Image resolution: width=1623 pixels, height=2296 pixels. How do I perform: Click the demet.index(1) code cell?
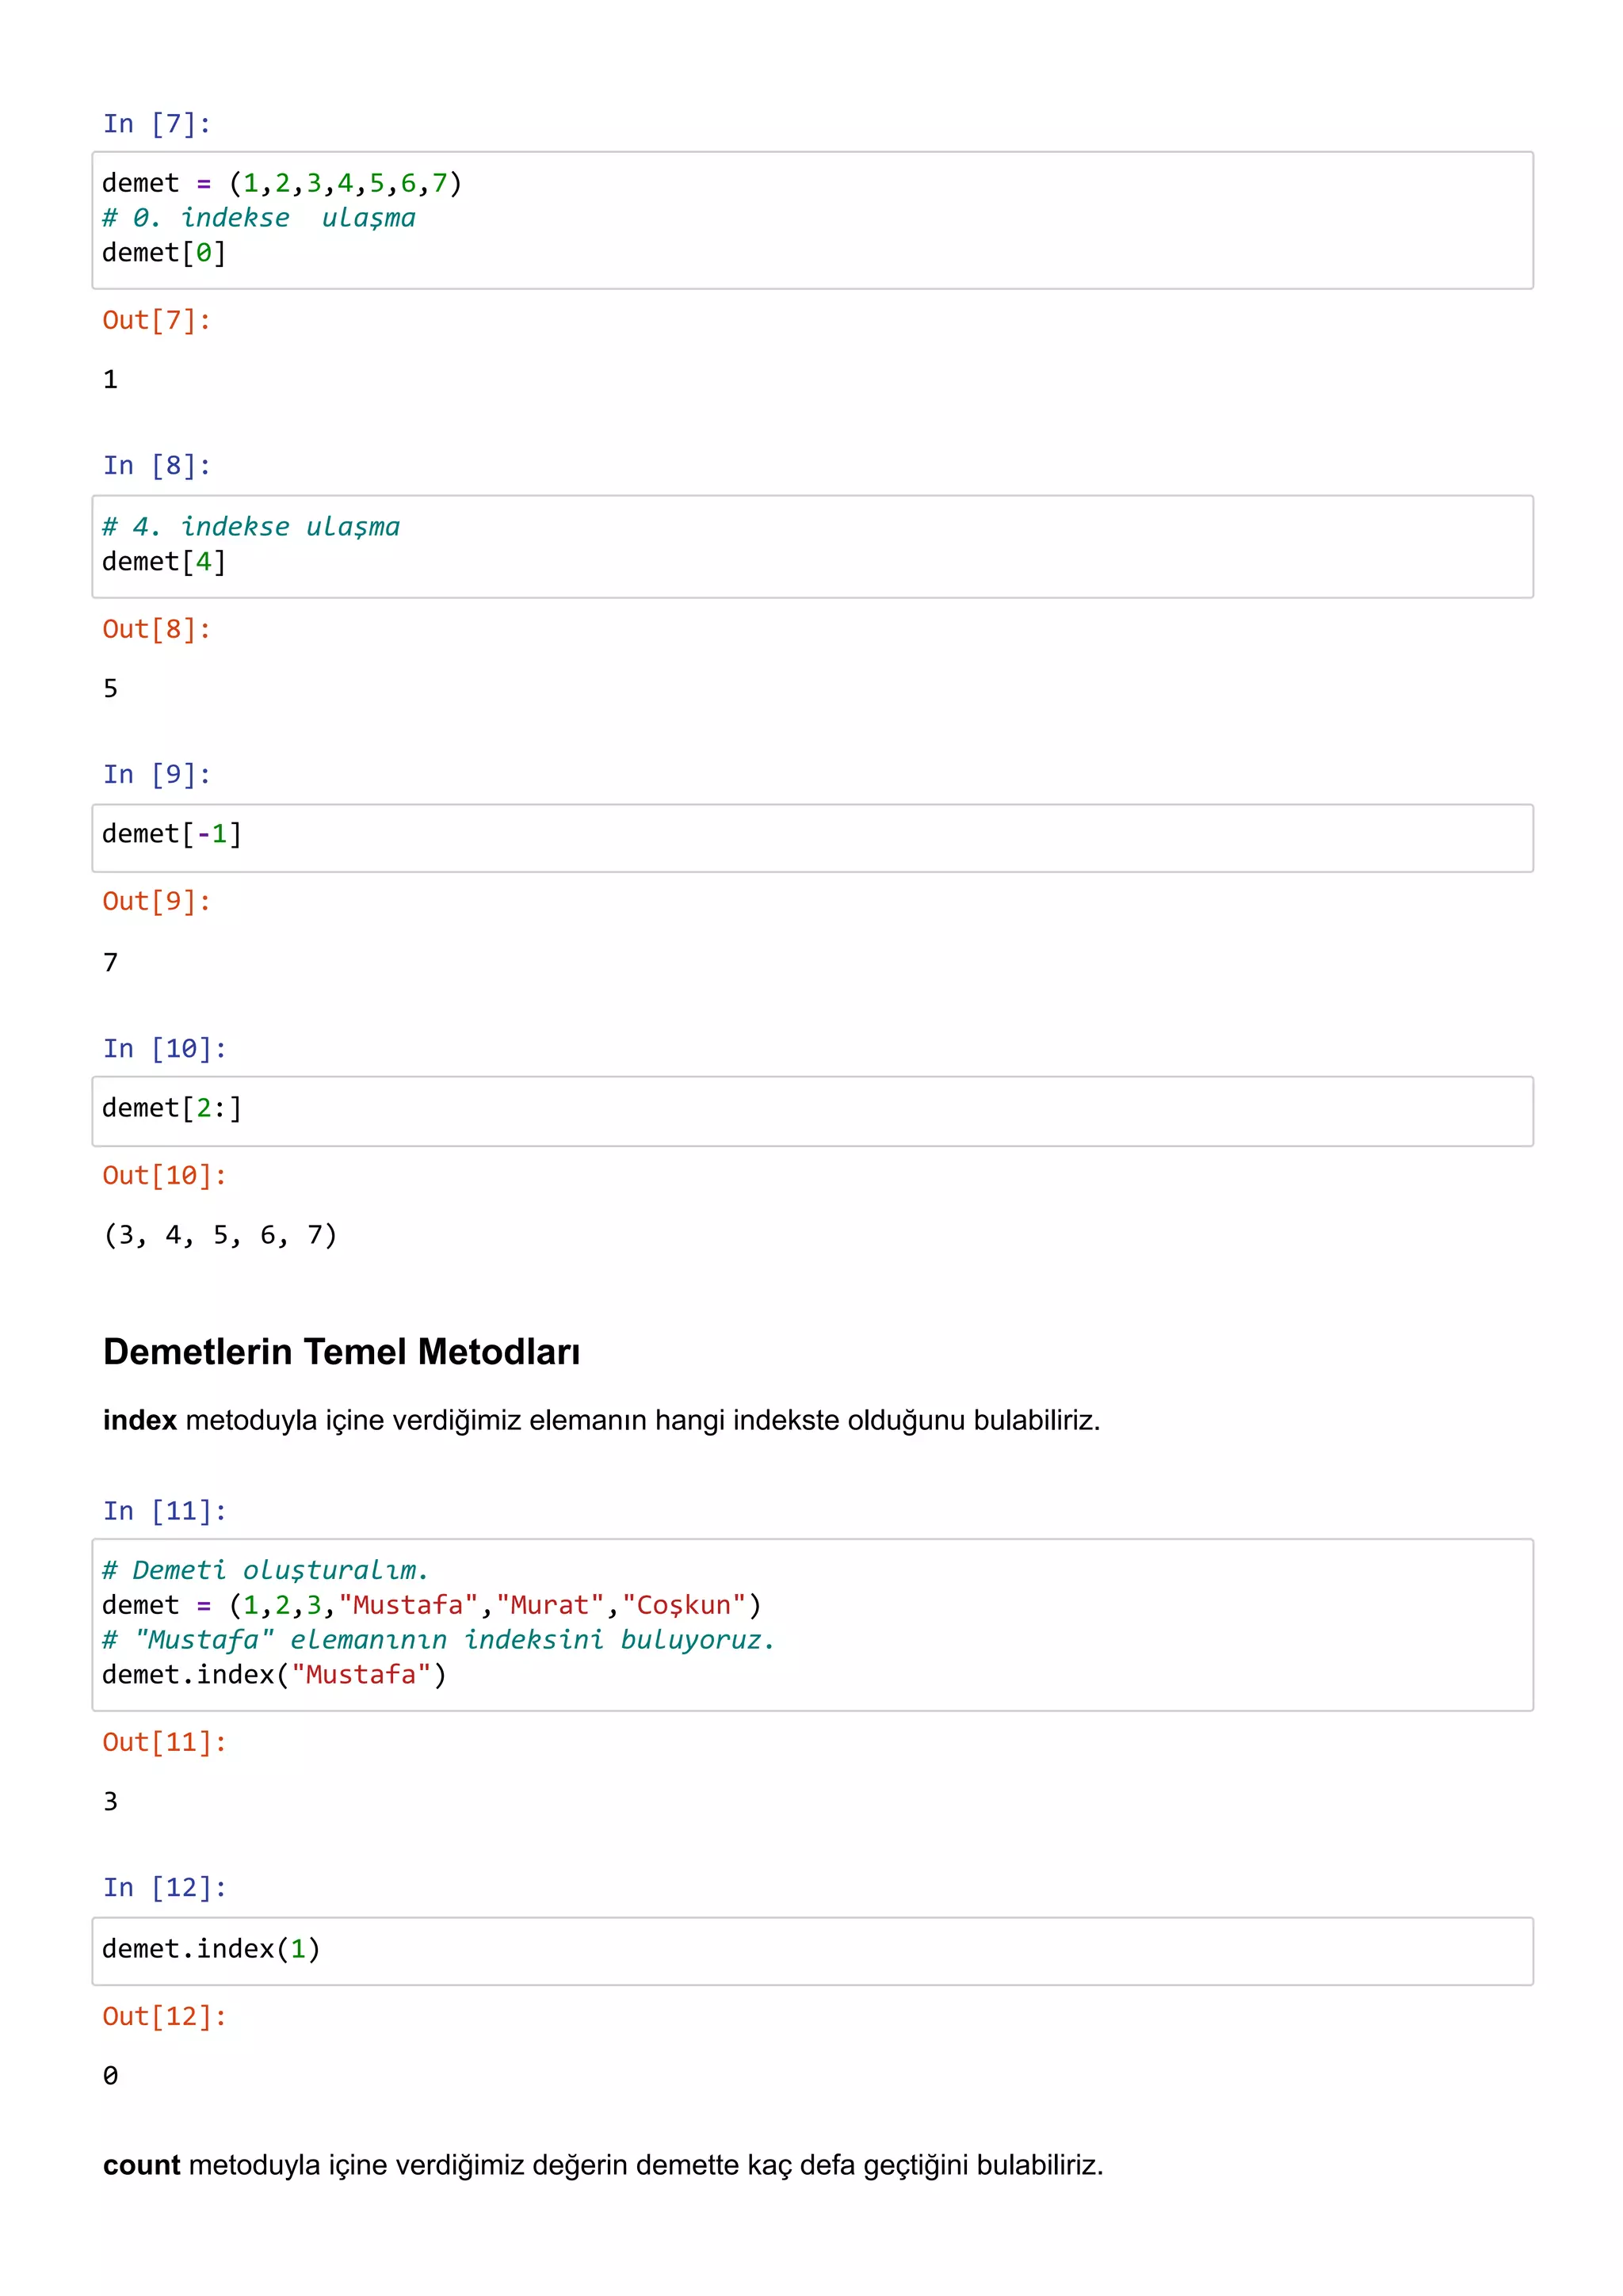pos(812,1951)
